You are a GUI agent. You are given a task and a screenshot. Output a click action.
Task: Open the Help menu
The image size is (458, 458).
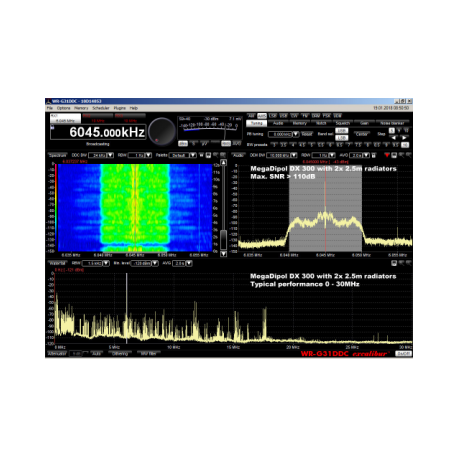point(134,108)
